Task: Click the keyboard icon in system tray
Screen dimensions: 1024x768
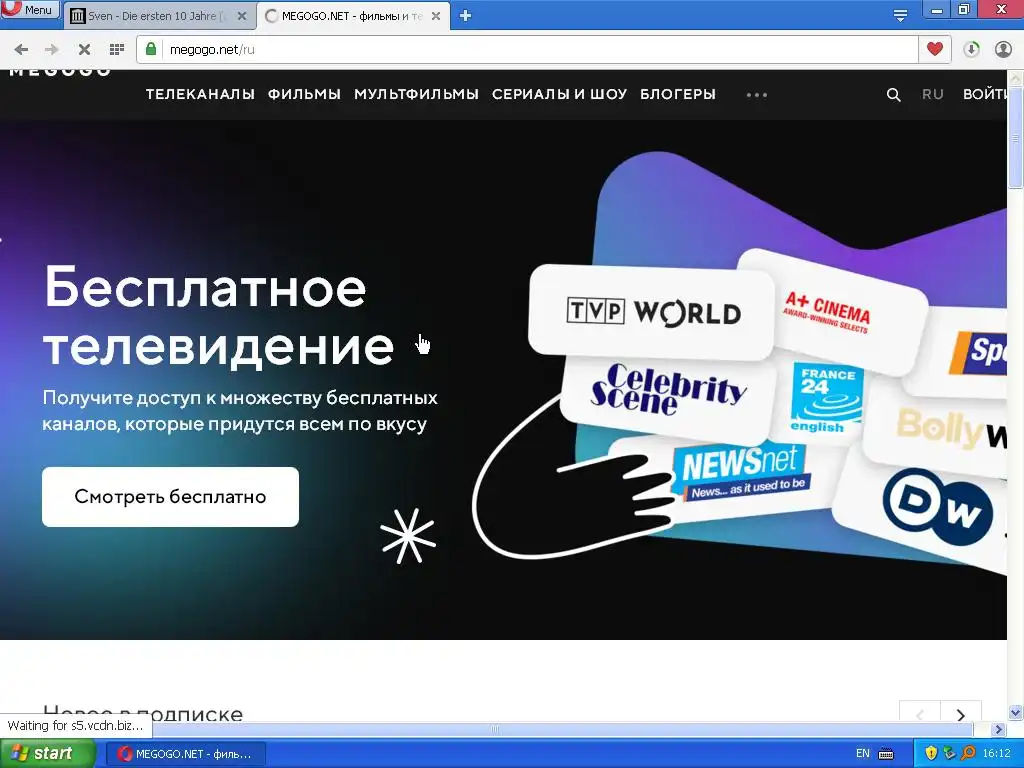Action: point(886,754)
